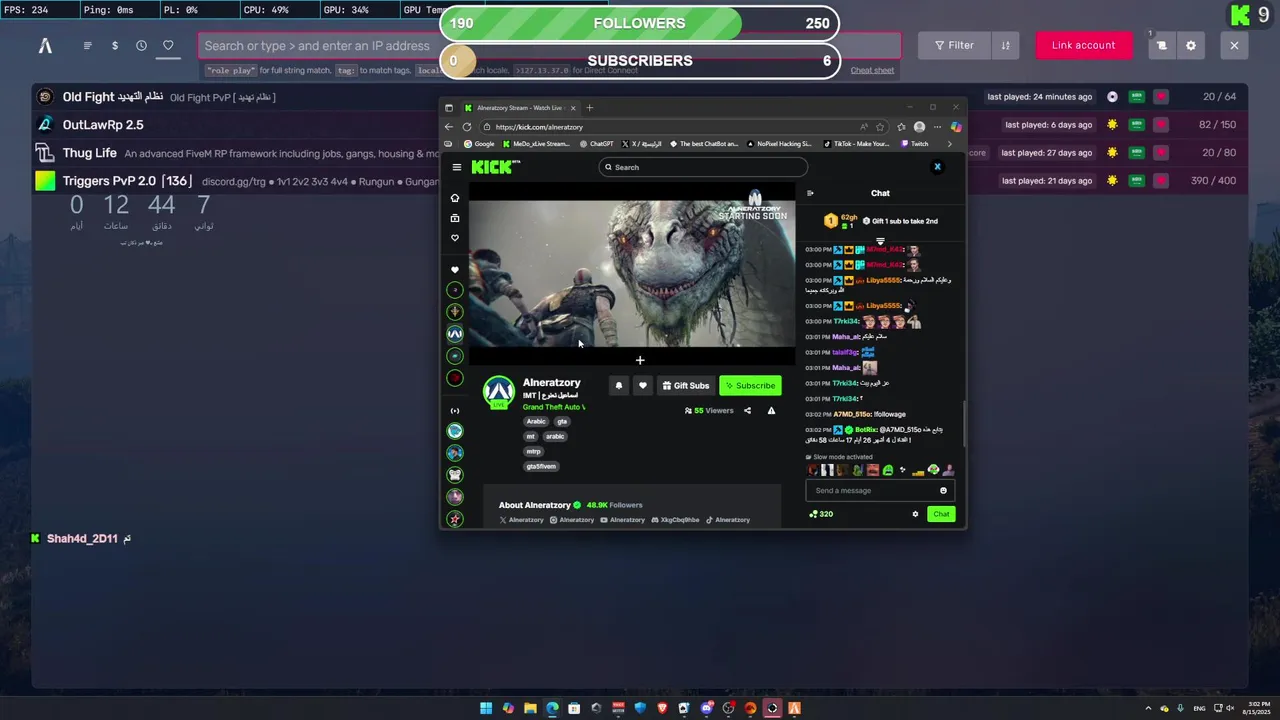Click the FiveM server list icon
The width and height of the screenshot is (1280, 720).
point(87,45)
